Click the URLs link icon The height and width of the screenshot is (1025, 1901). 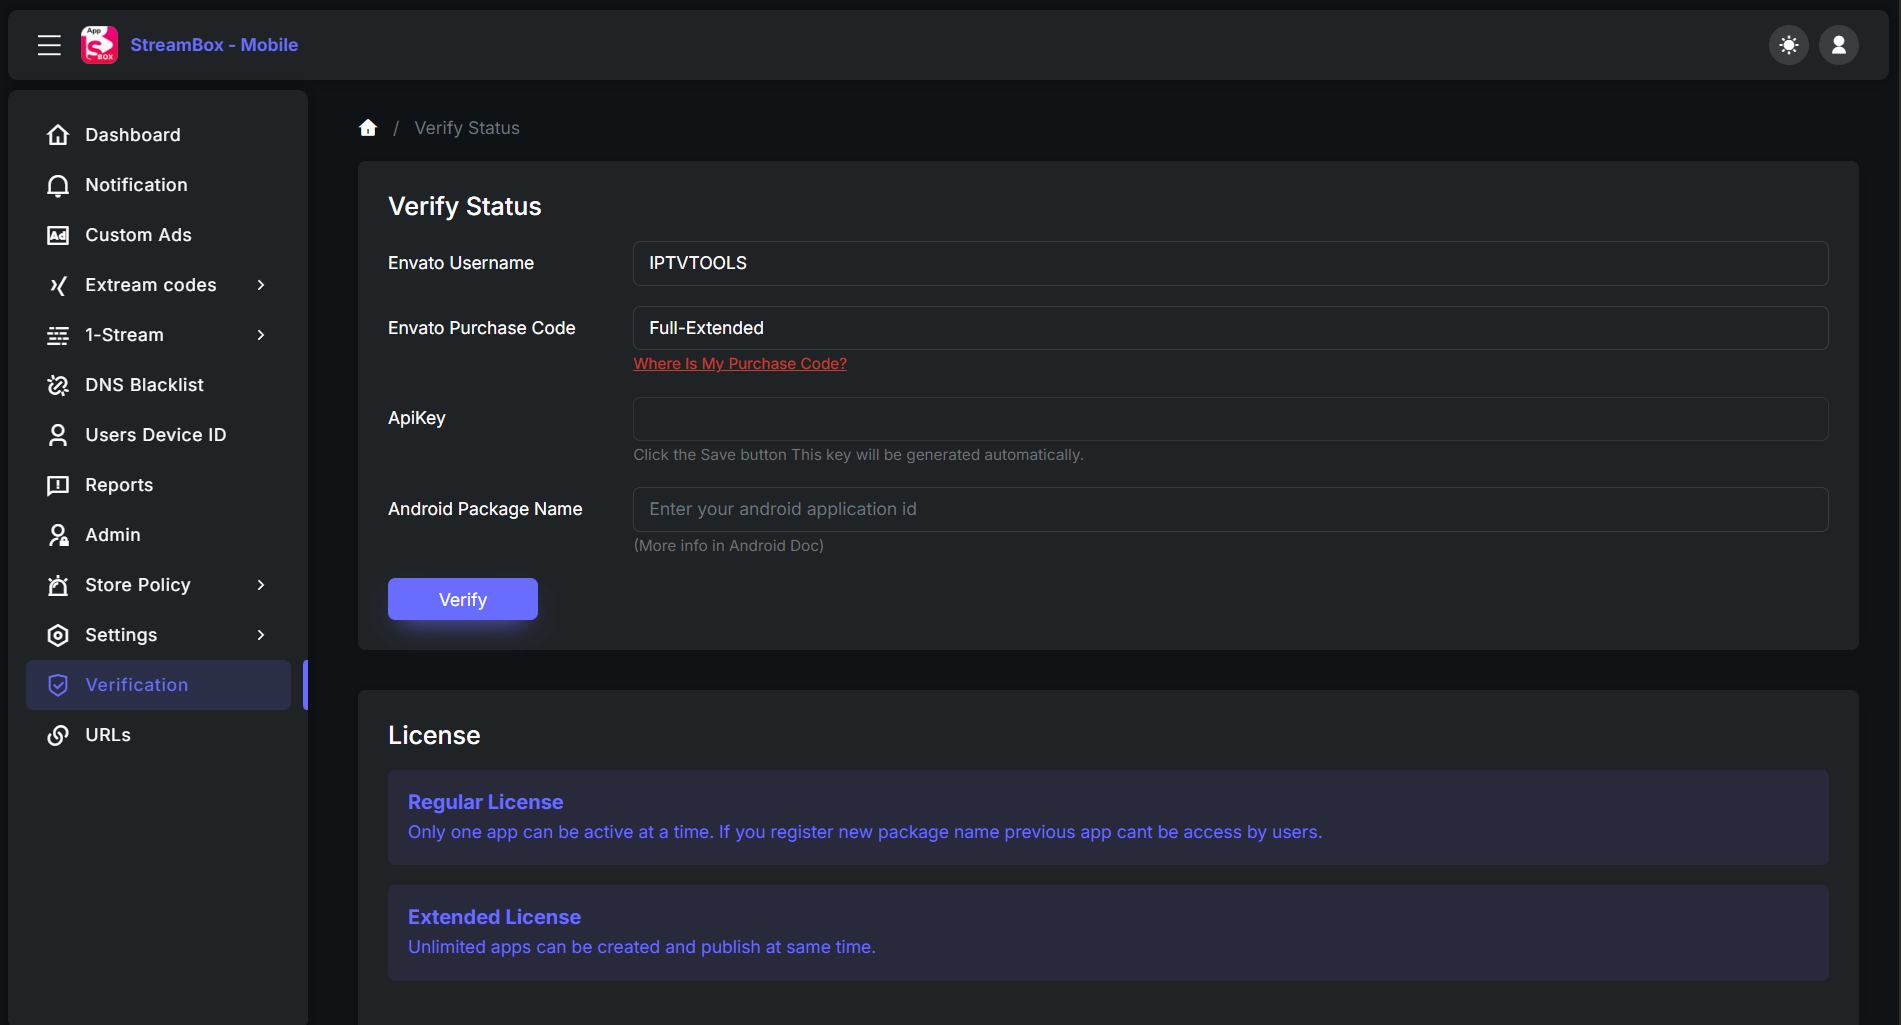[x=58, y=735]
